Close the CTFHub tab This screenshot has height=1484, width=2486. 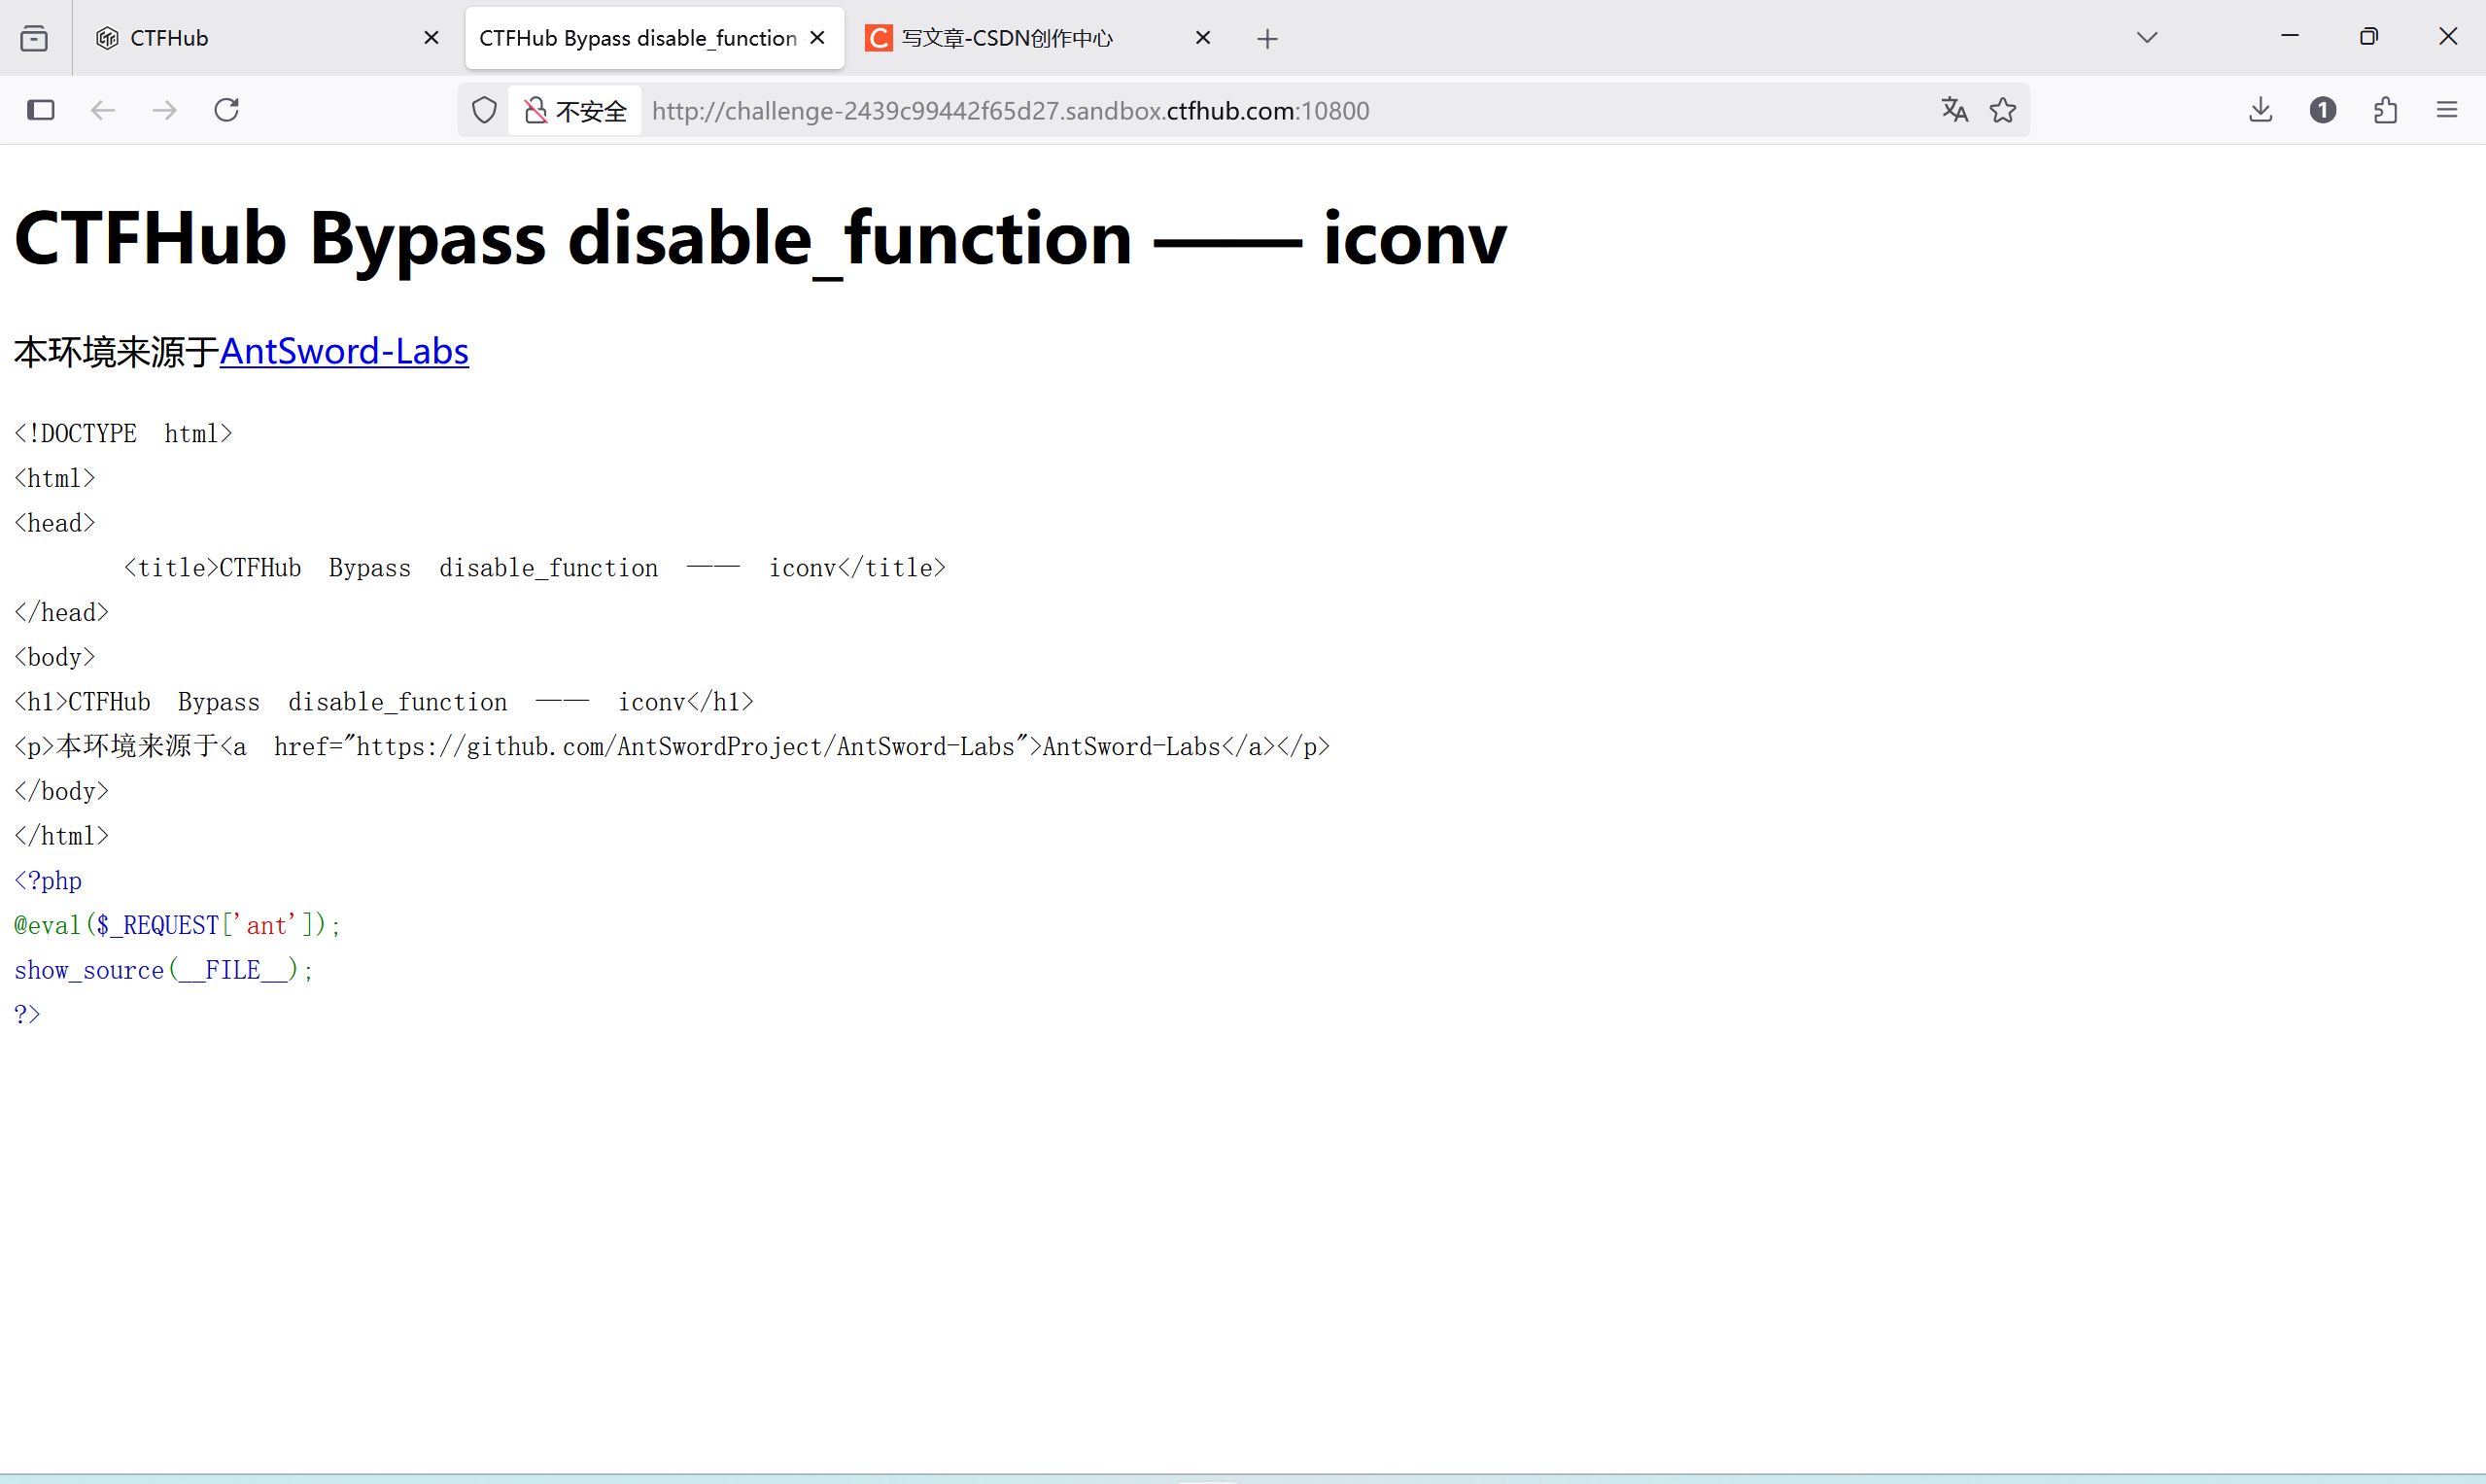tap(431, 38)
